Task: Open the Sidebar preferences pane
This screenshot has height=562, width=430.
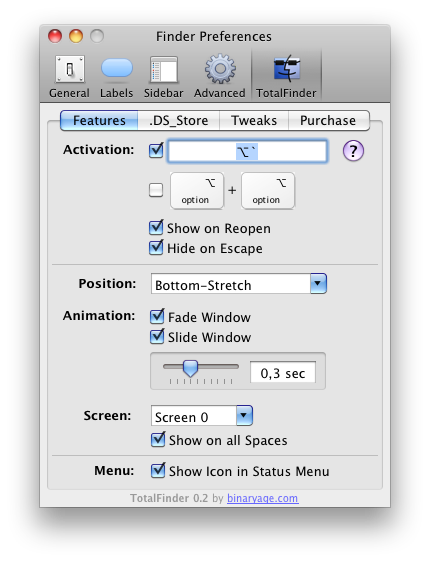Action: click(x=163, y=77)
